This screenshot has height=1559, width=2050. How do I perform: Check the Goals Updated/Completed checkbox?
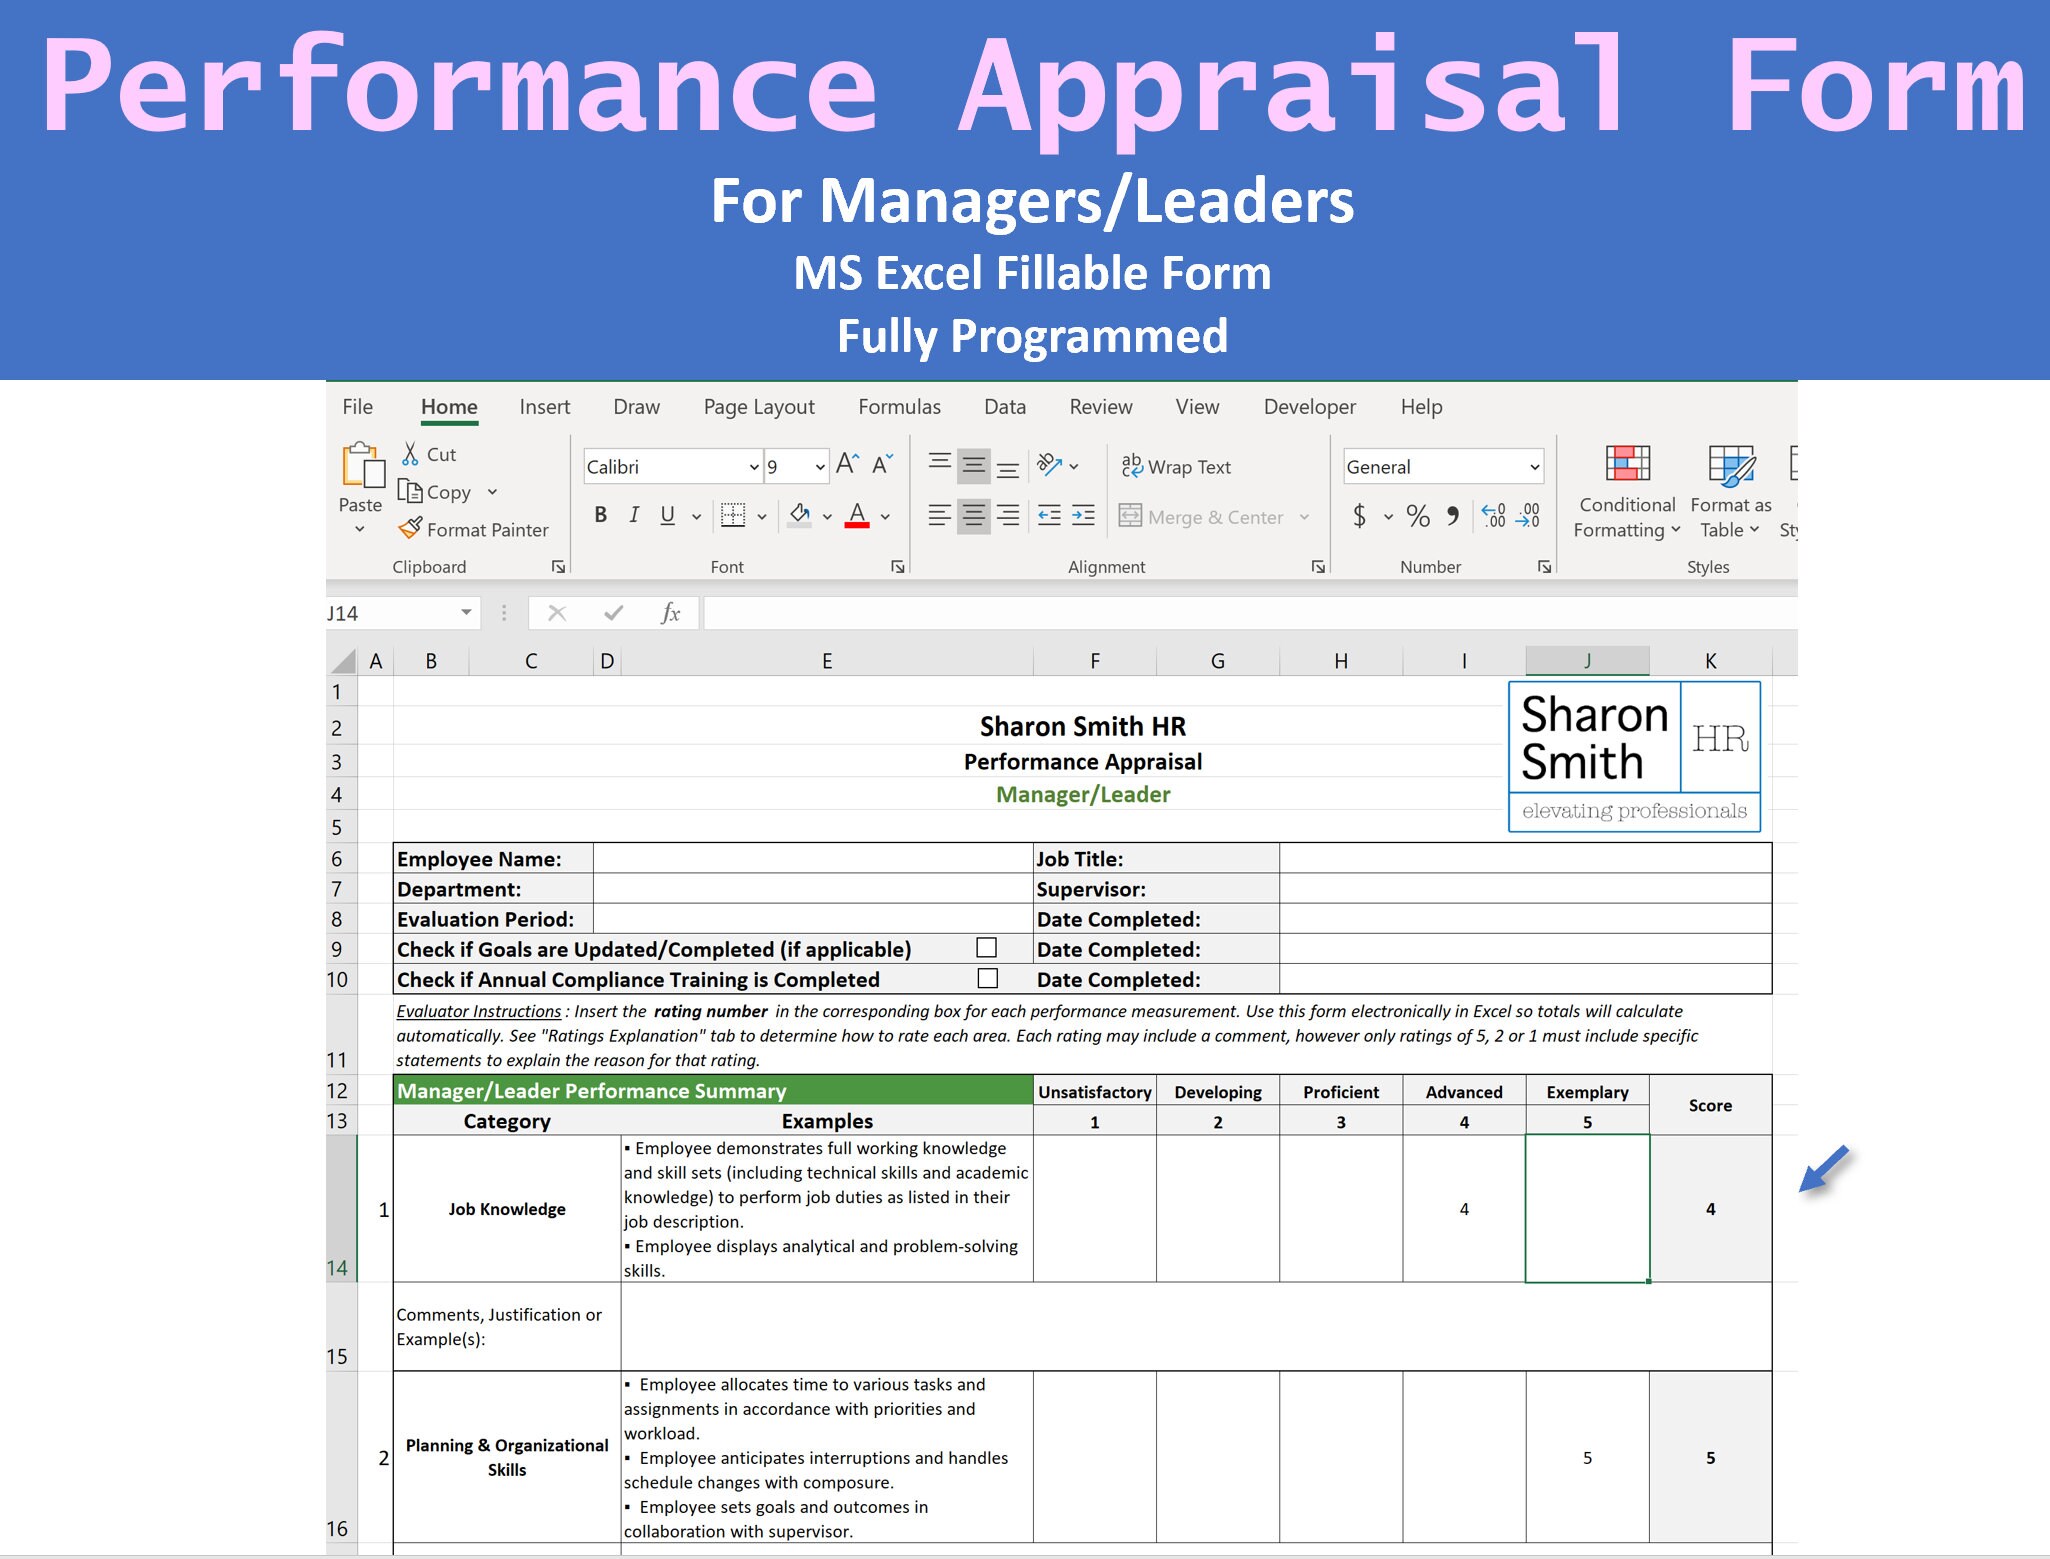click(x=986, y=948)
